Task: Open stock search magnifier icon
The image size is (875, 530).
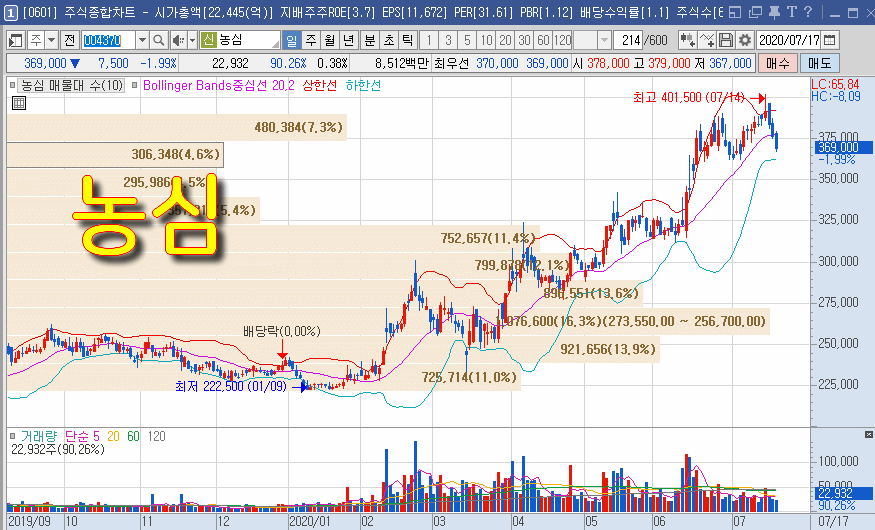Action: pyautogui.click(x=159, y=40)
